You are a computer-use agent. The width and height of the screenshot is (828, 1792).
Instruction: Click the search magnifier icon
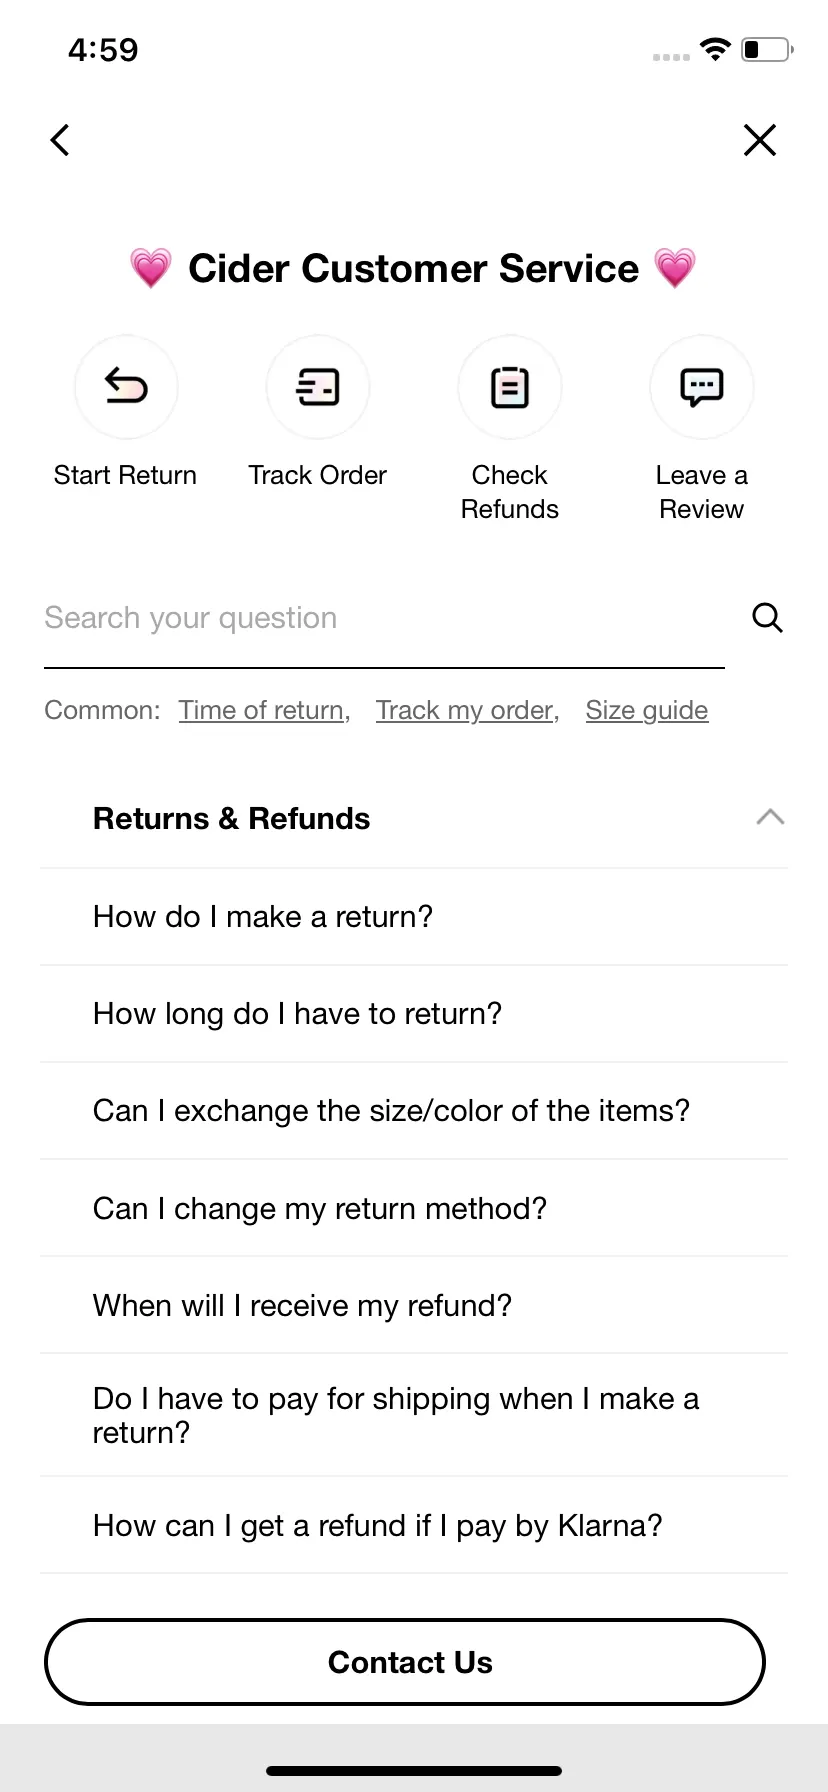pos(767,618)
